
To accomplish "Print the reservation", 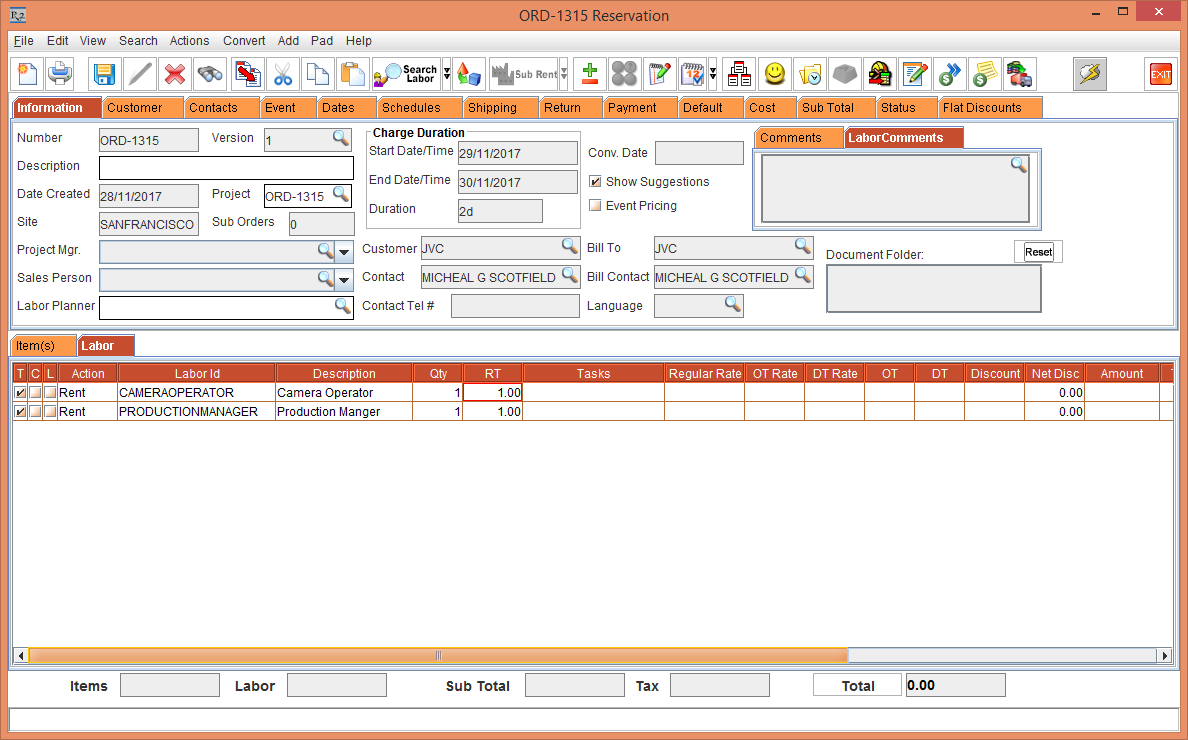I will point(59,73).
